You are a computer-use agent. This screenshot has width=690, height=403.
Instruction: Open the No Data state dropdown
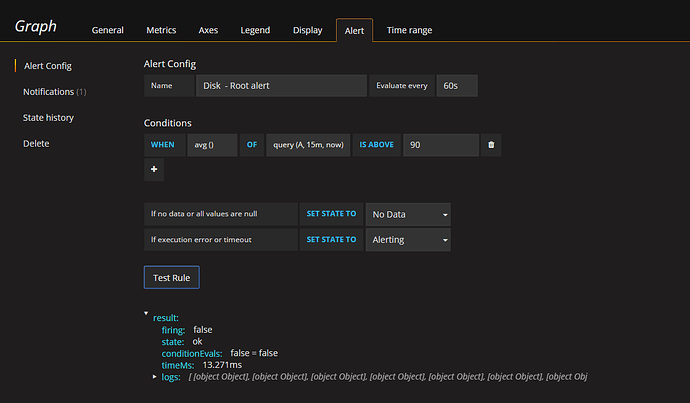[x=407, y=214]
